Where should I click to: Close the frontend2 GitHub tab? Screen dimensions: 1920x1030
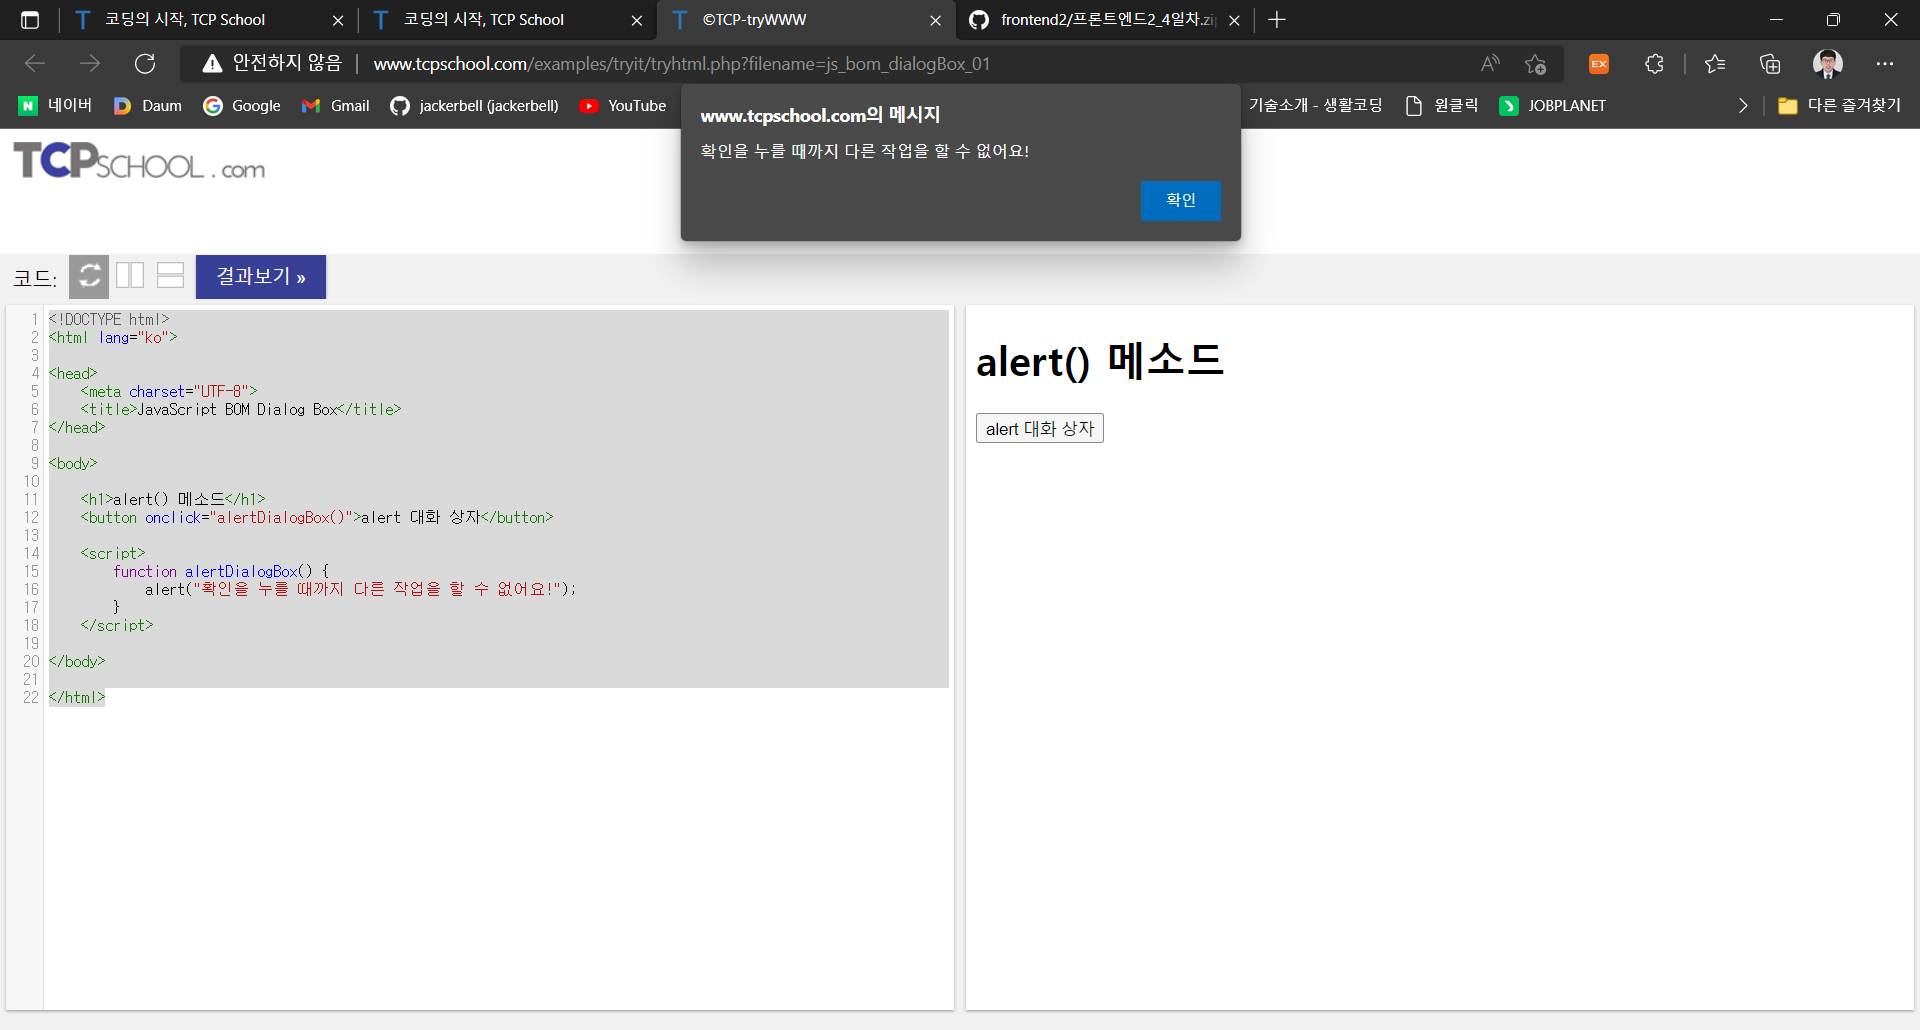tap(1235, 20)
